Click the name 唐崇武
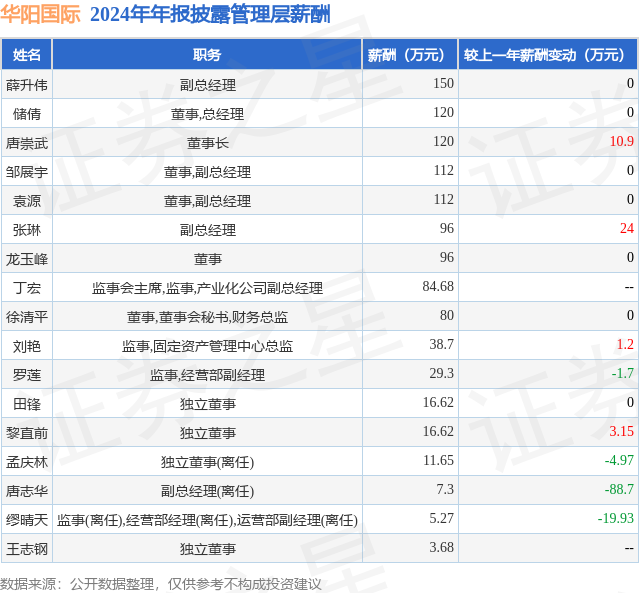The width and height of the screenshot is (639, 593). tap(27, 143)
